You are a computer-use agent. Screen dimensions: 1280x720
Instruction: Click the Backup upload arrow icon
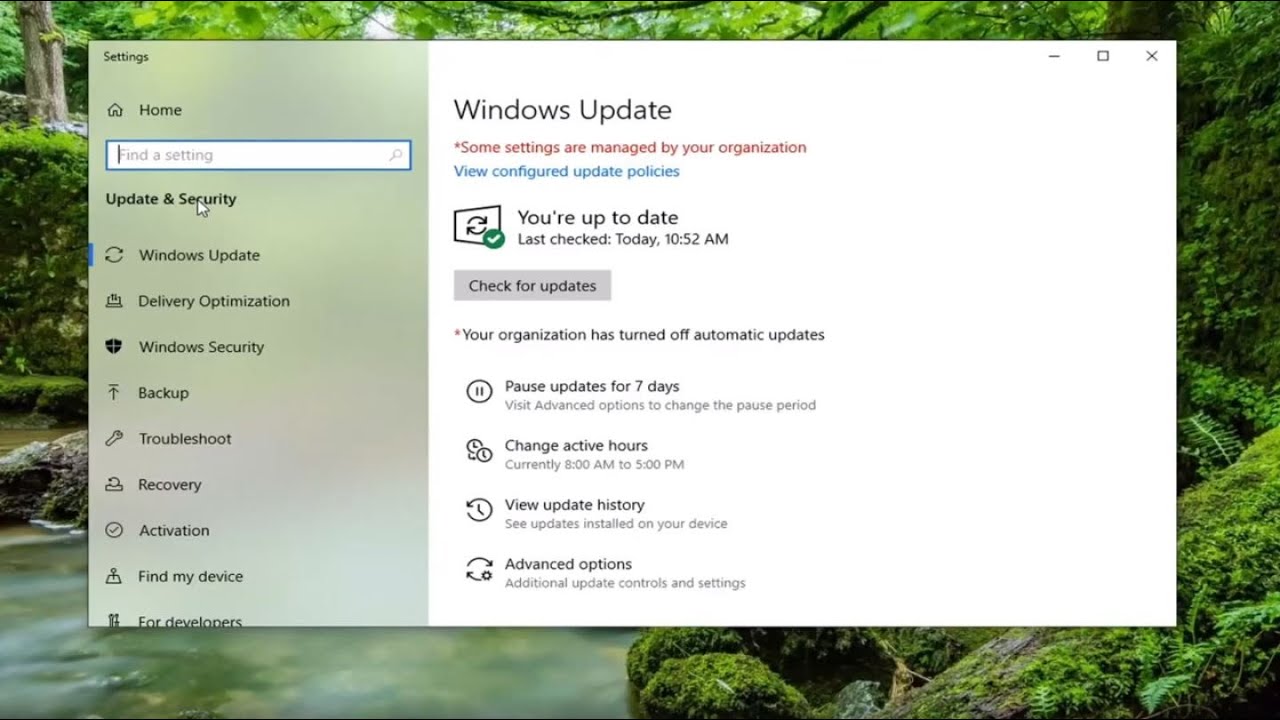[114, 393]
